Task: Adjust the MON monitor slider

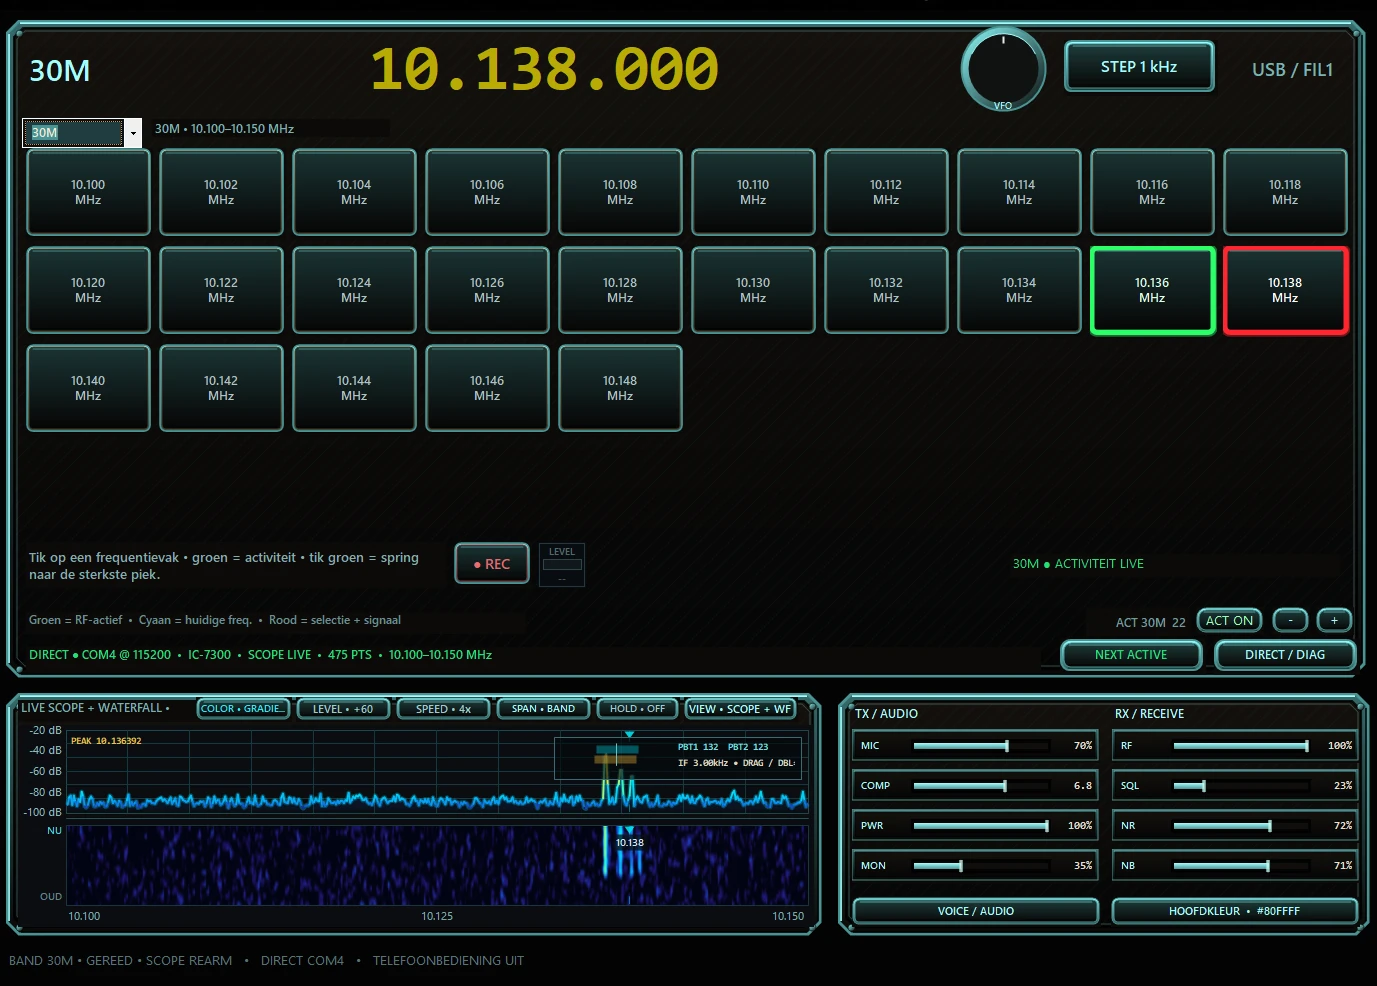Action: pyautogui.click(x=981, y=866)
